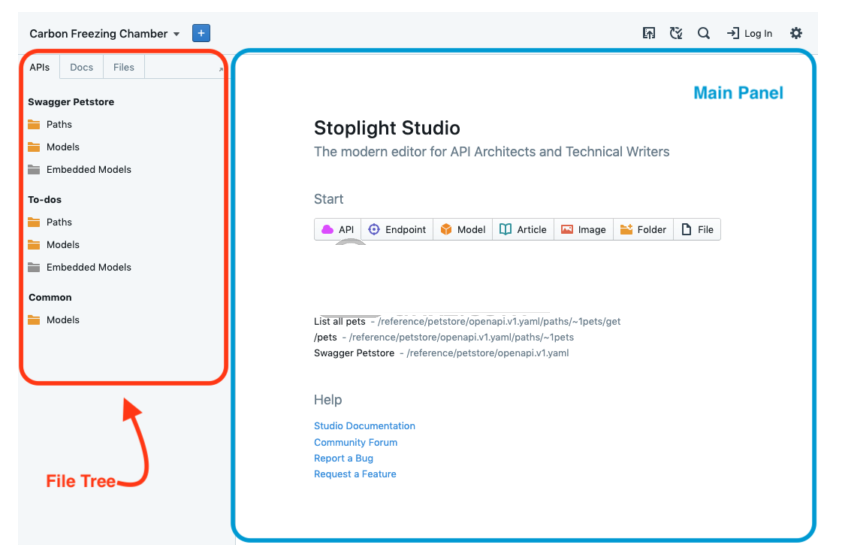
Task: Switch to the Files tab
Action: point(124,68)
